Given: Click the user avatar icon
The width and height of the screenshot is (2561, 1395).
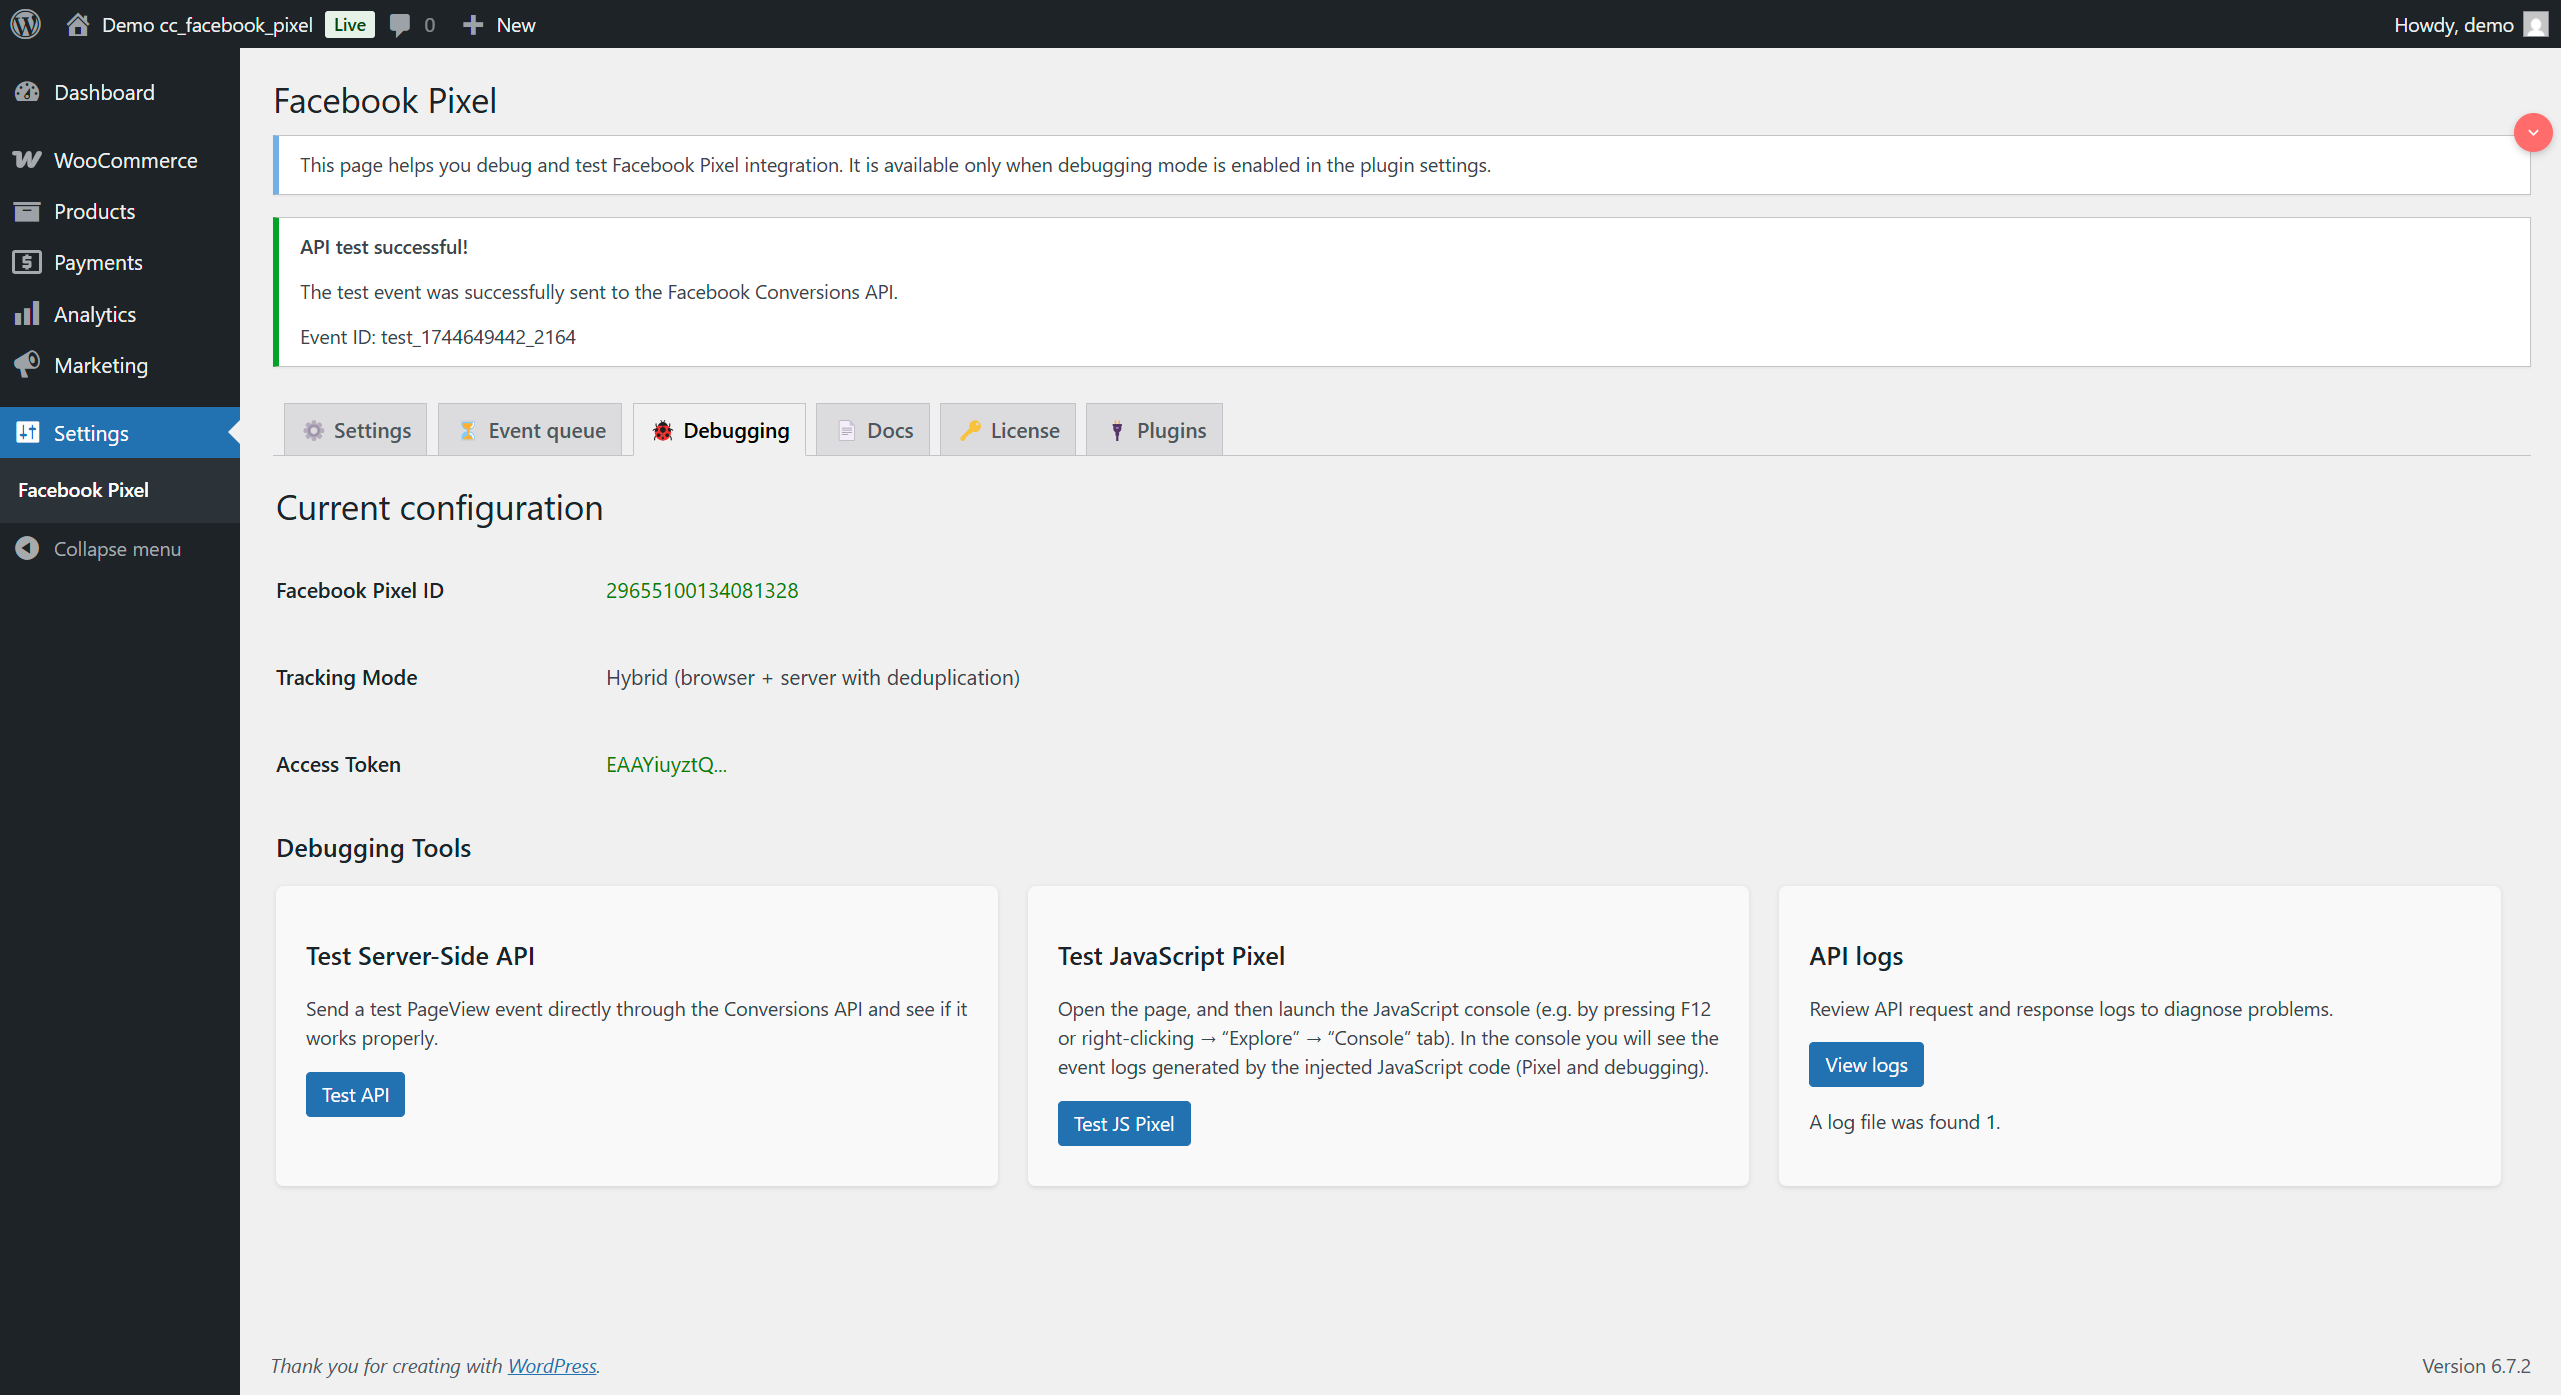Looking at the screenshot, I should click(2535, 24).
